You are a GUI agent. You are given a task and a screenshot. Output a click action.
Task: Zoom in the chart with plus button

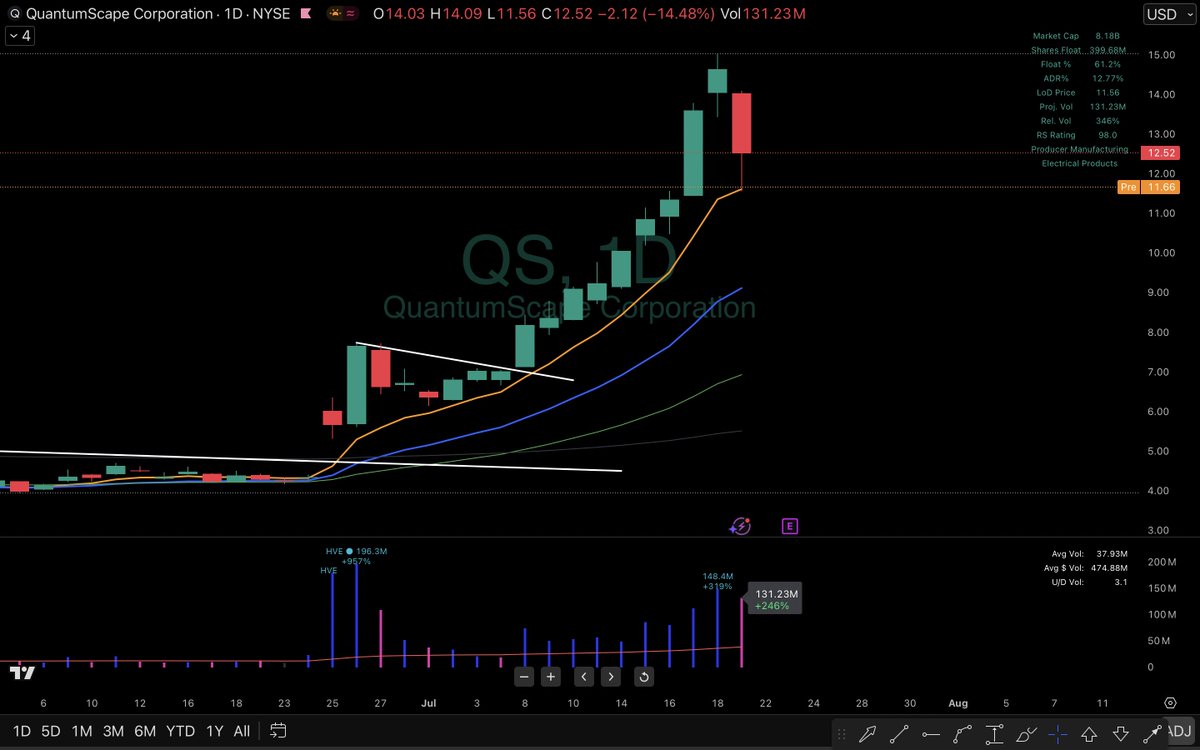pyautogui.click(x=551, y=677)
